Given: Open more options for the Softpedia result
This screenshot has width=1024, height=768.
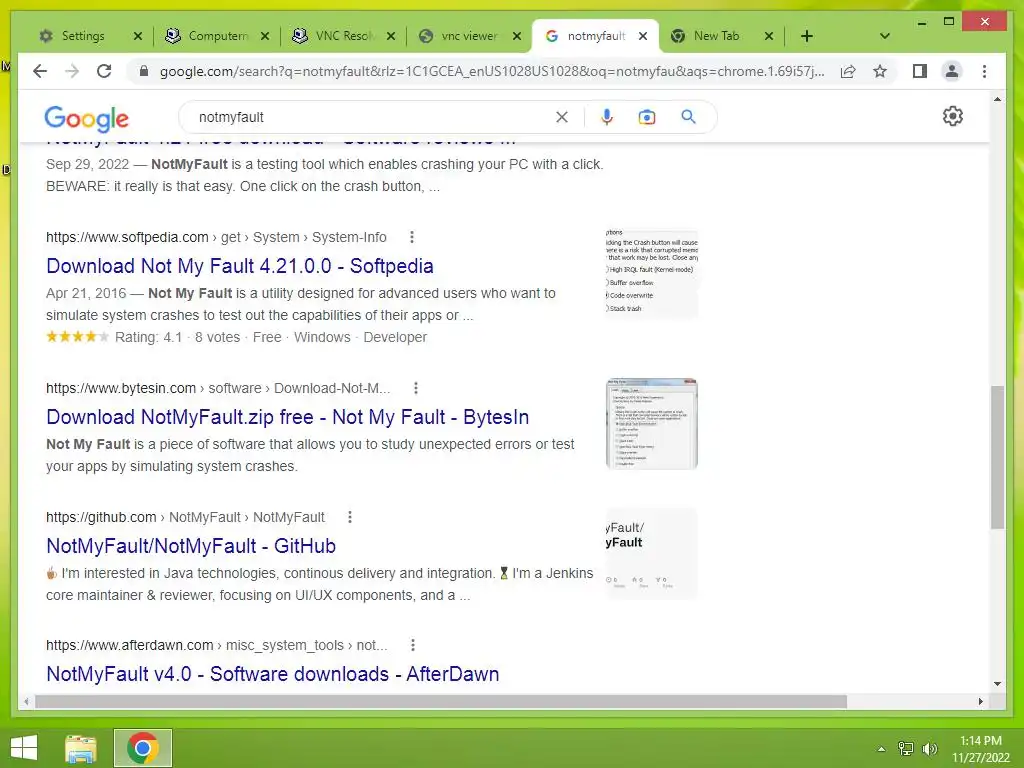Looking at the screenshot, I should [411, 237].
